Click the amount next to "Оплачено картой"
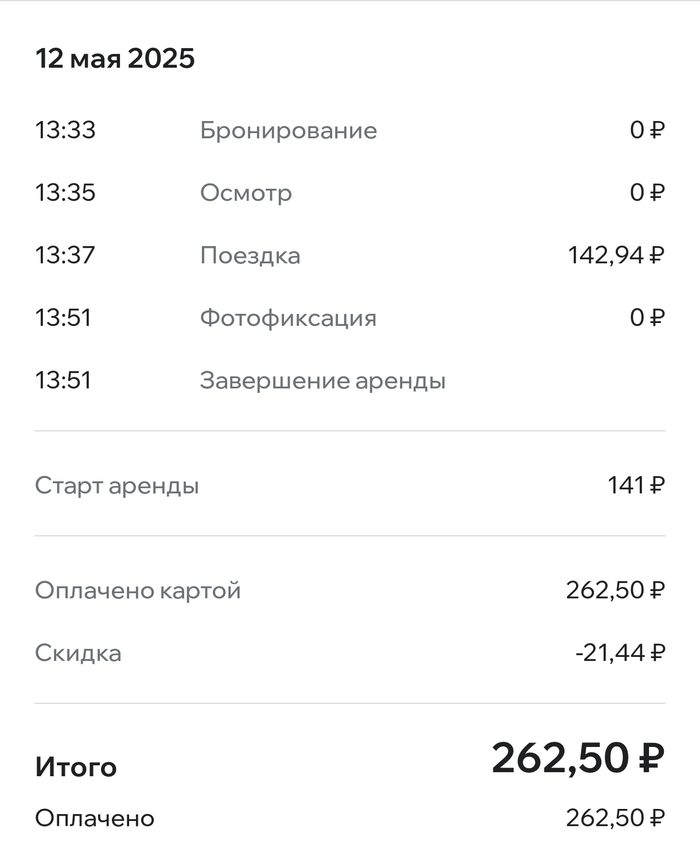This screenshot has height=864, width=700. click(x=615, y=591)
